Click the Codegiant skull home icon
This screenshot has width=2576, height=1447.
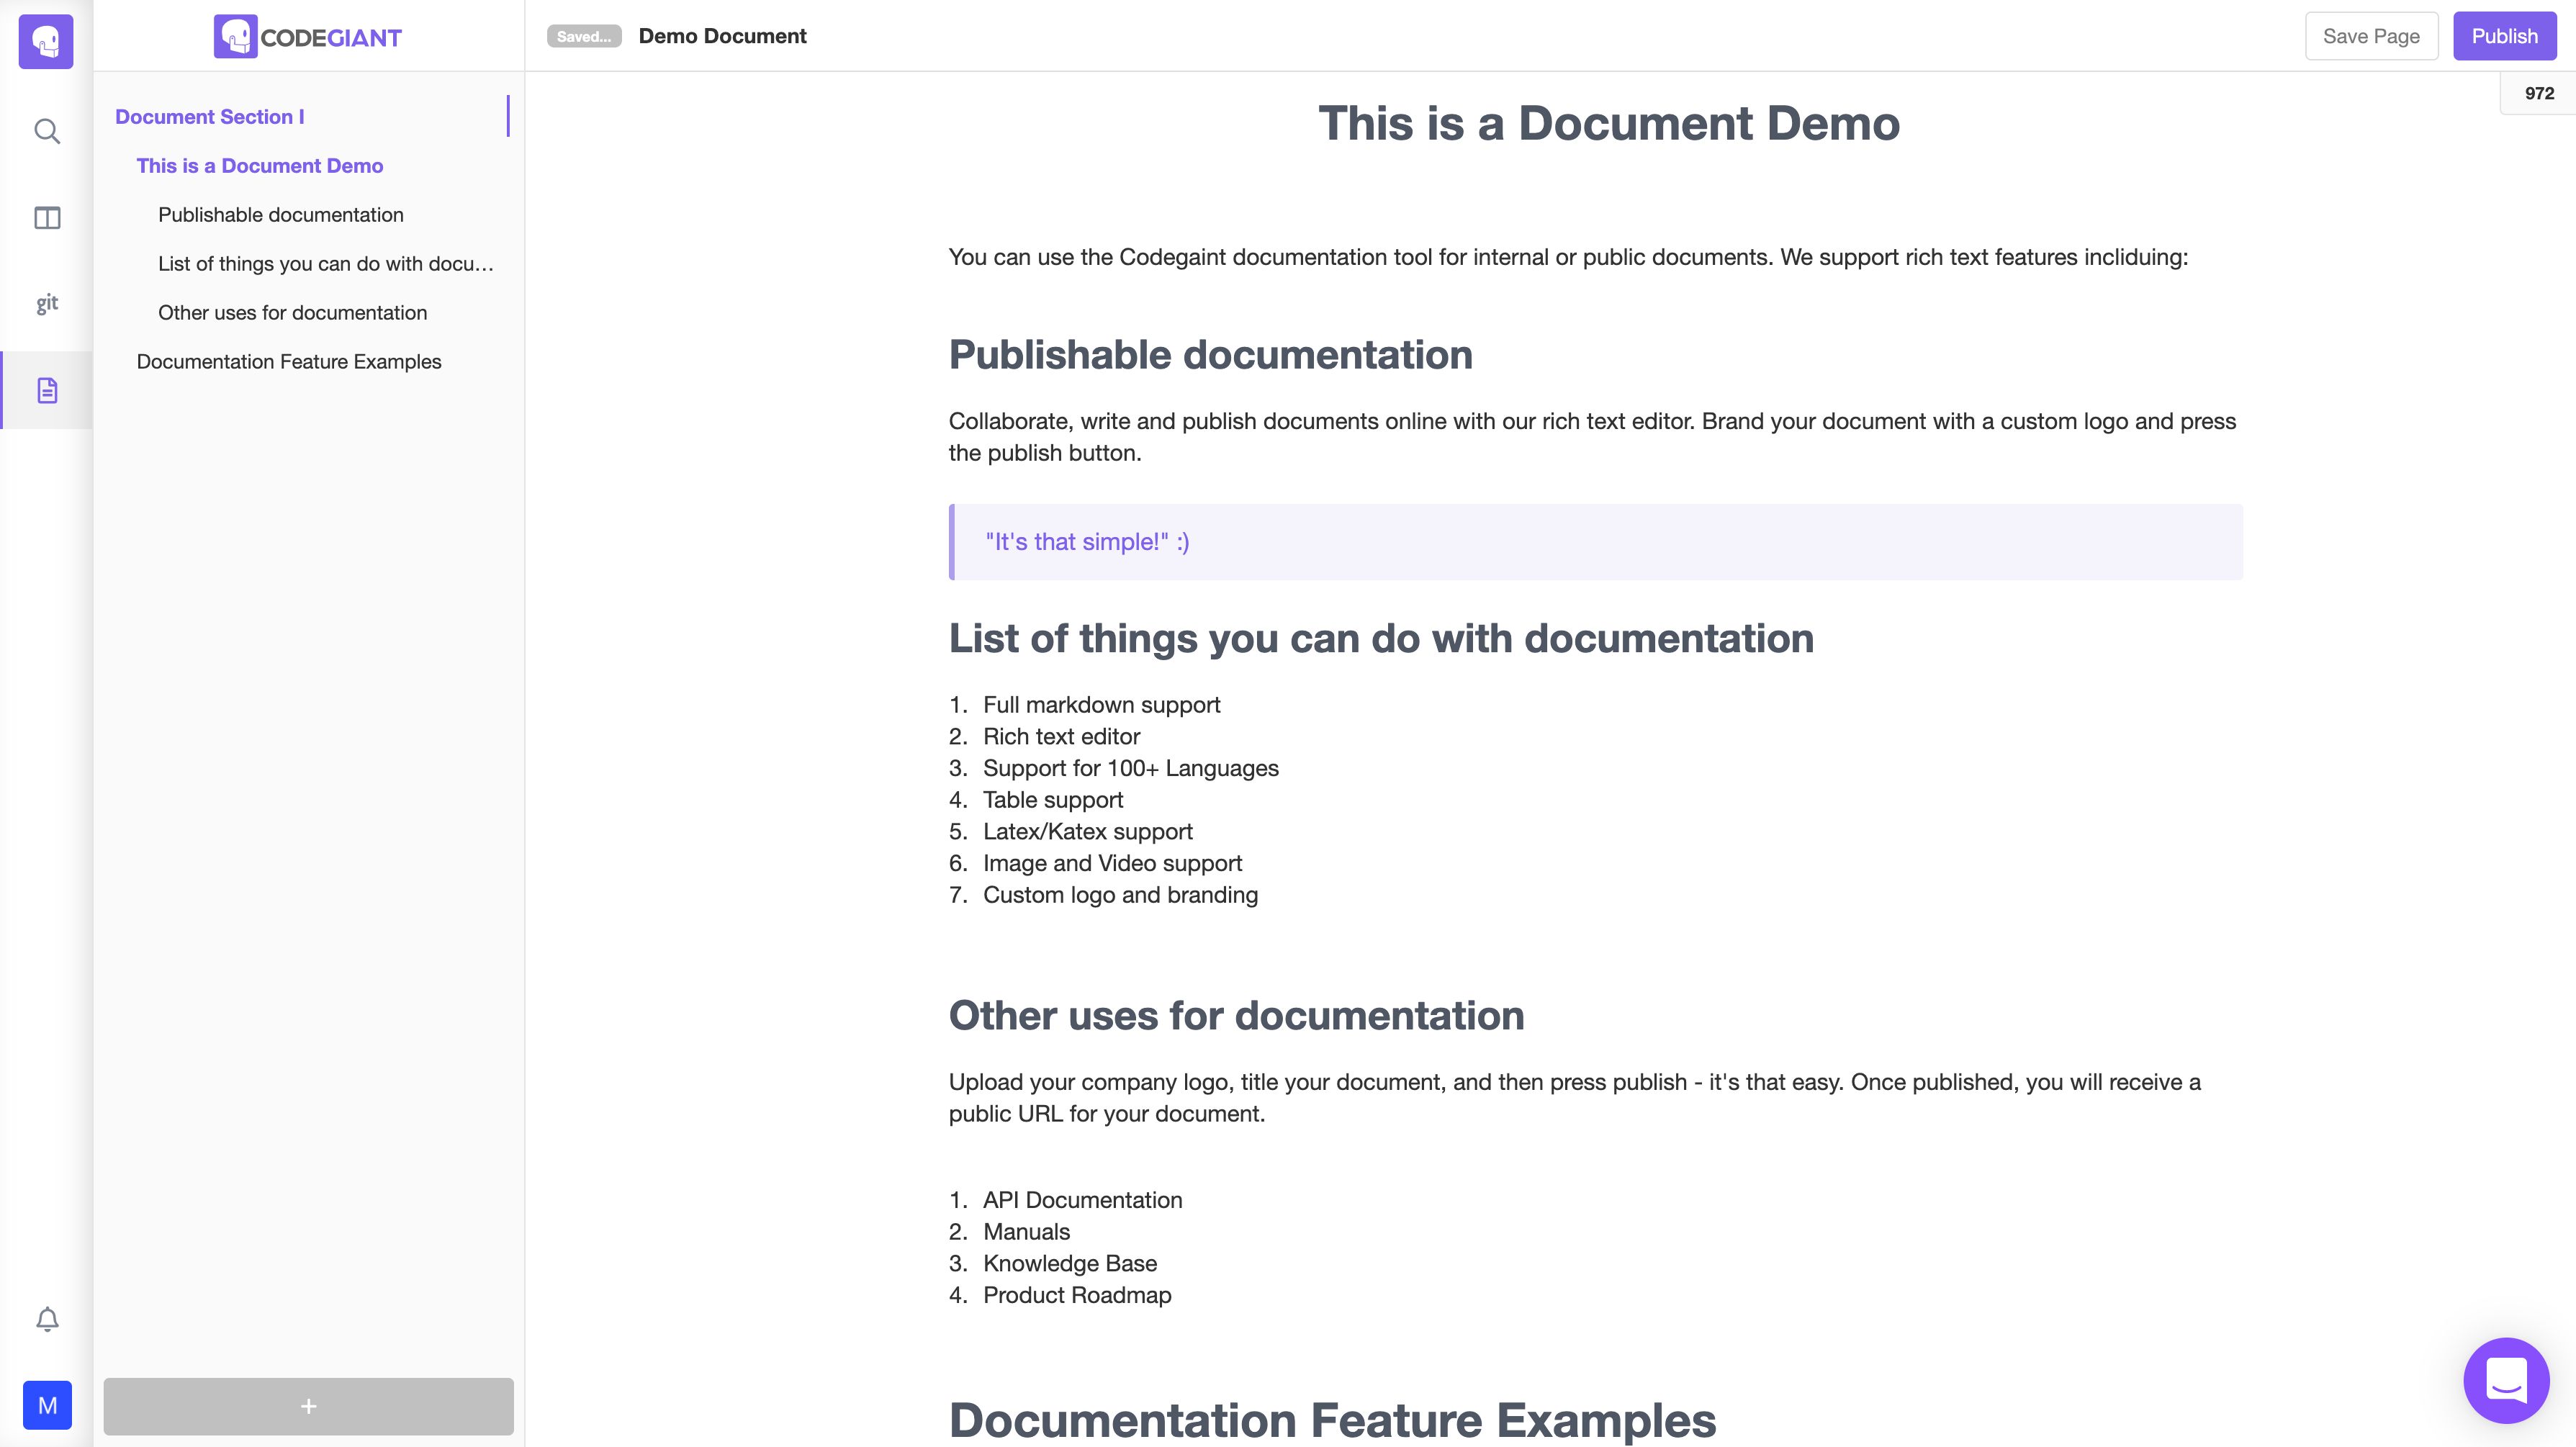tap(46, 41)
